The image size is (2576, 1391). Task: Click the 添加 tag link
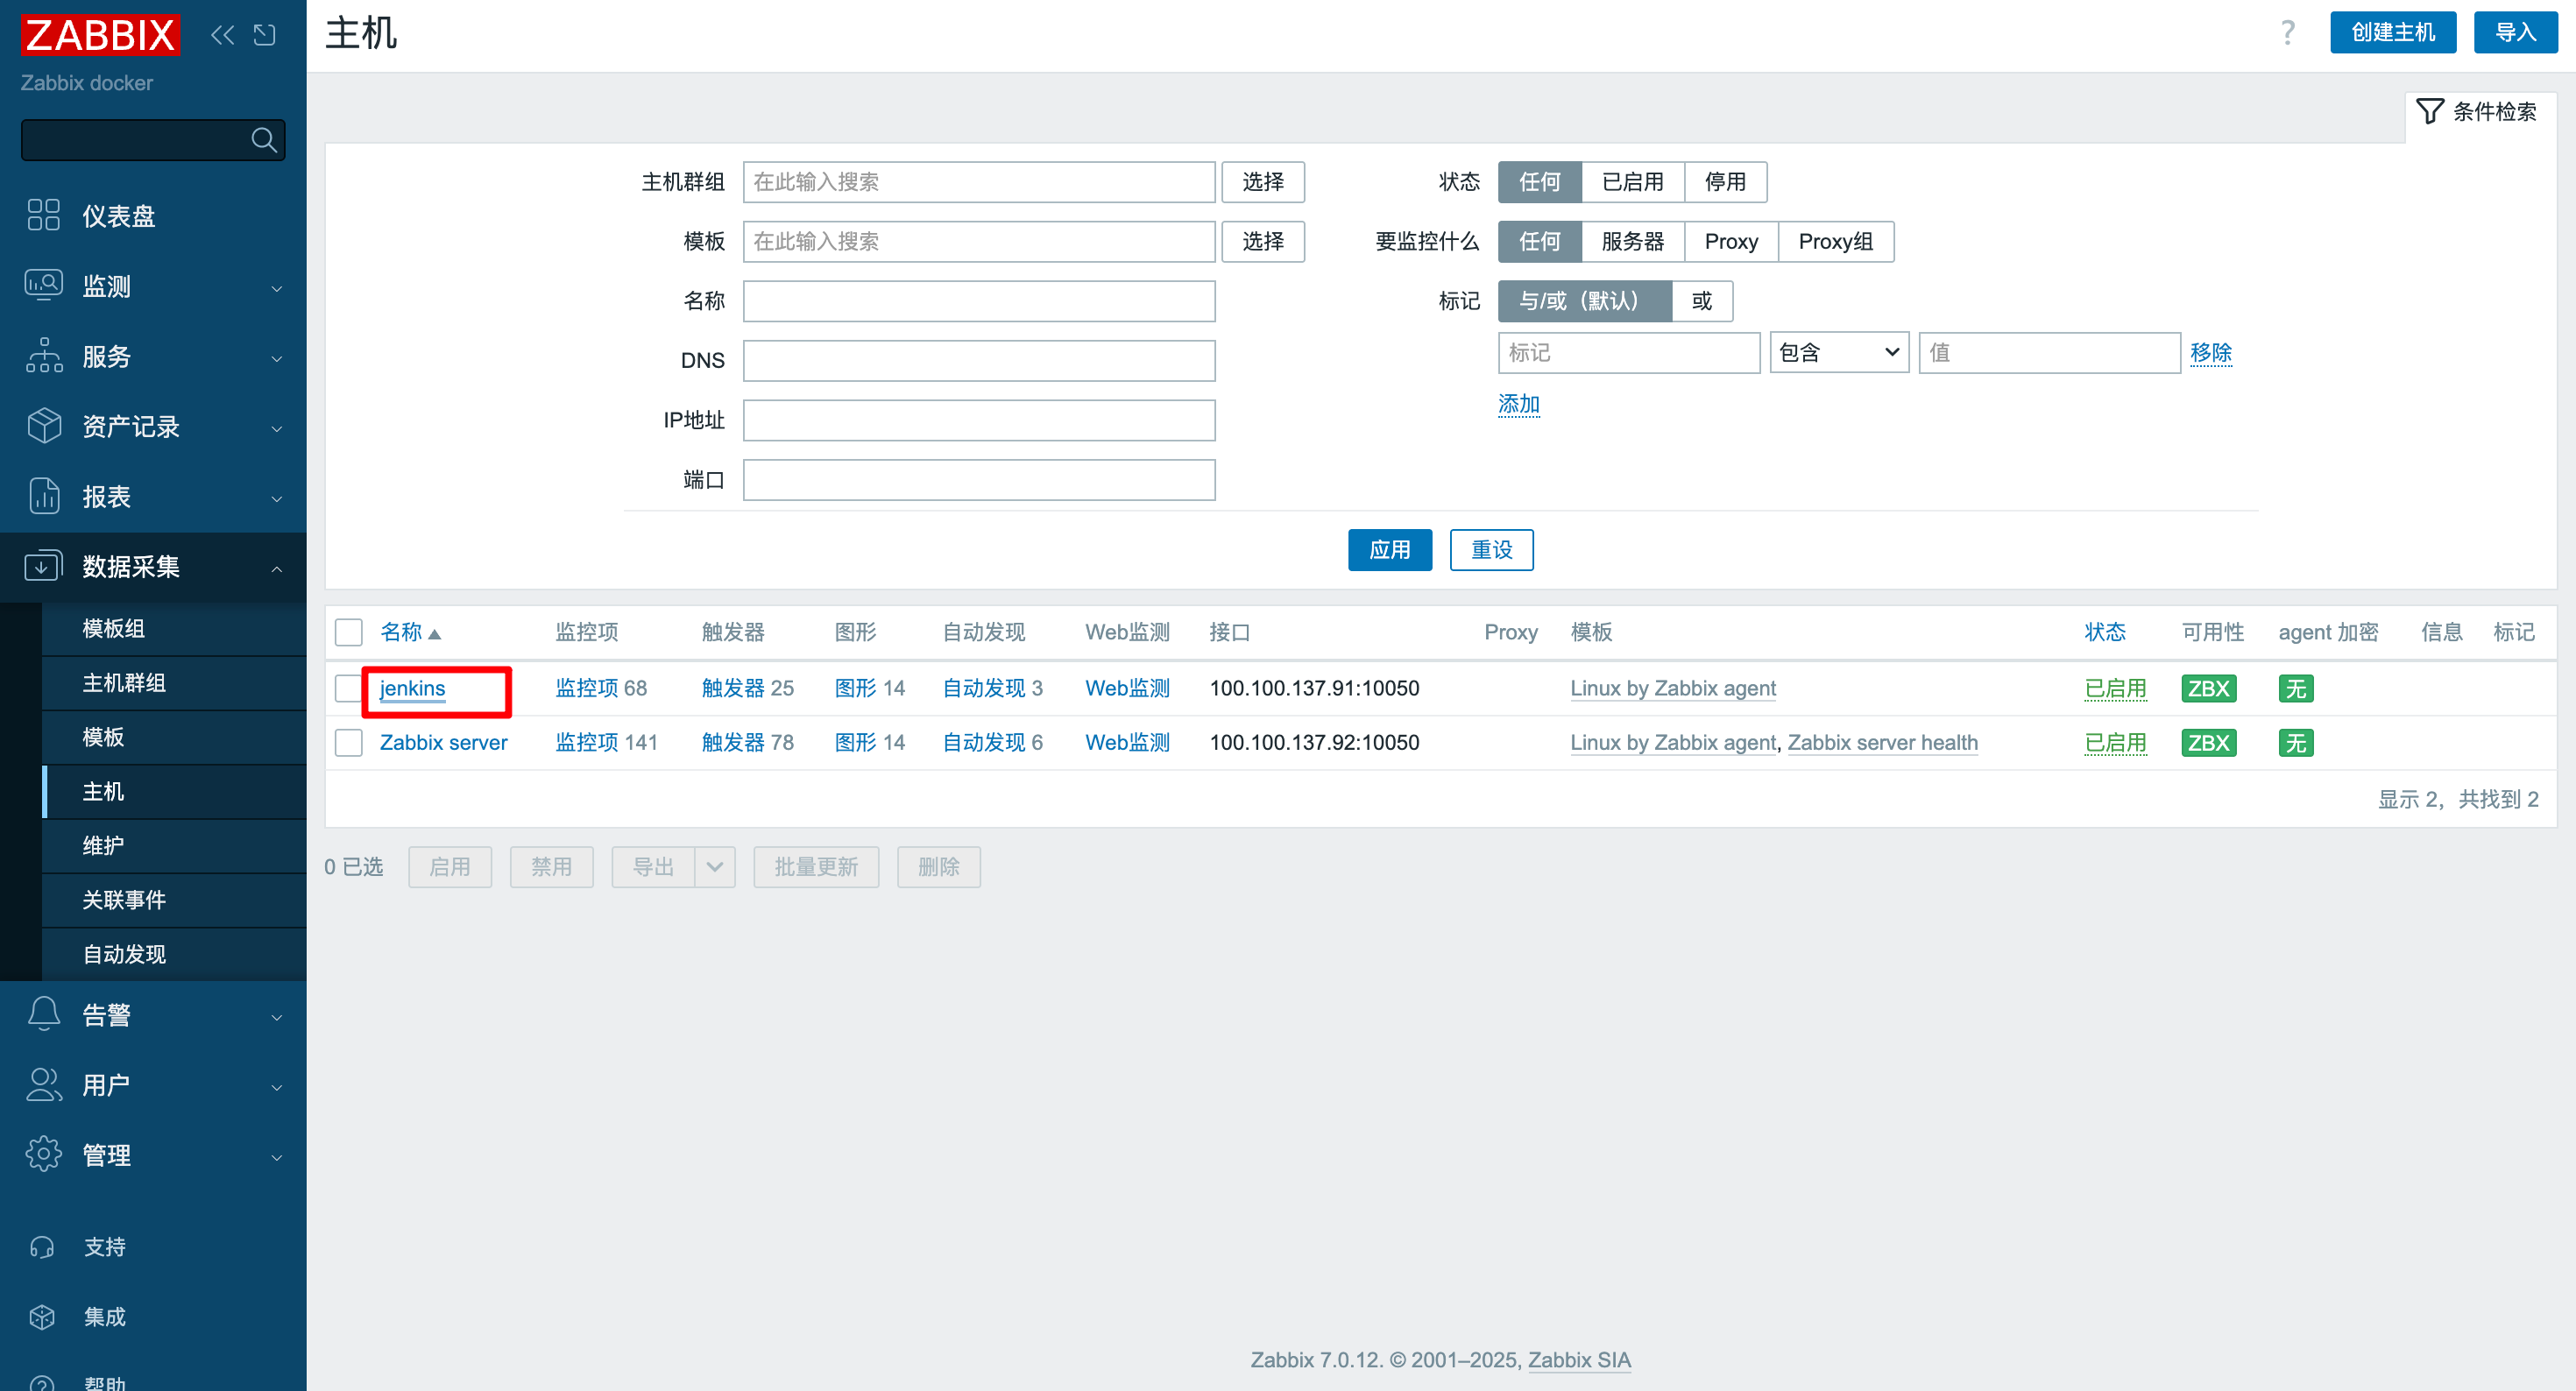click(1518, 404)
